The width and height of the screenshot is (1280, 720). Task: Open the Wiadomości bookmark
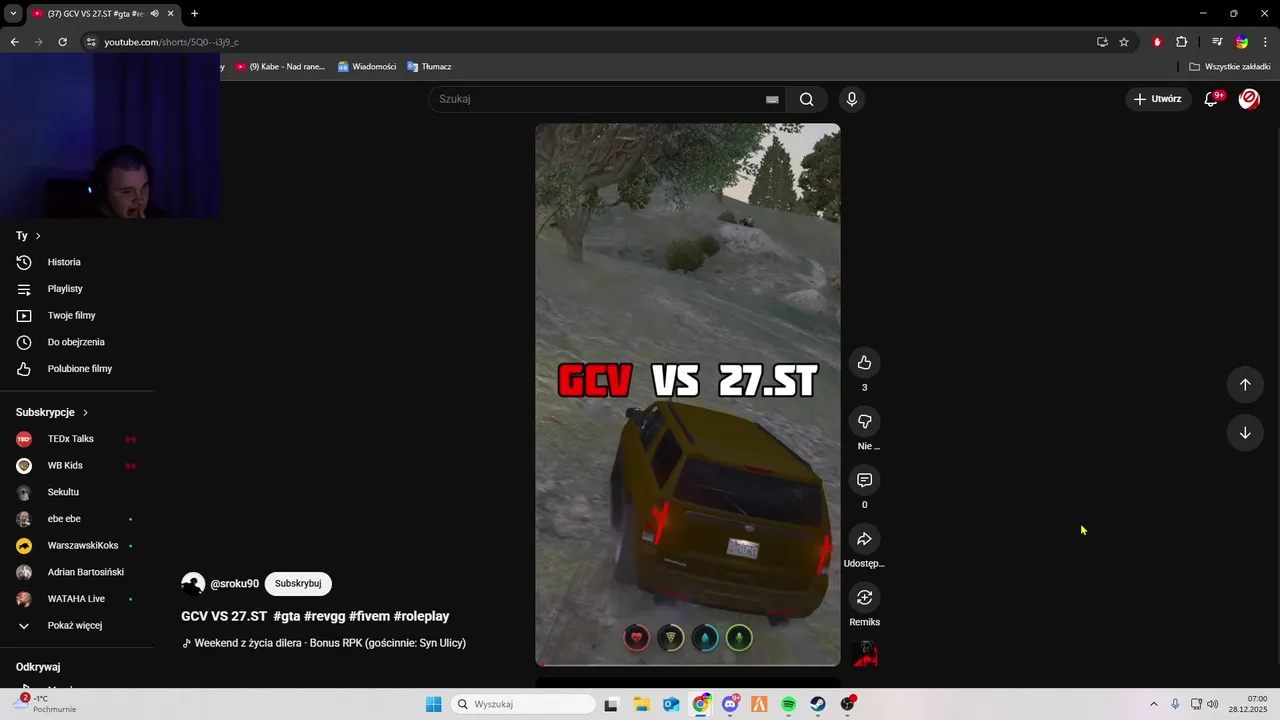pos(367,67)
